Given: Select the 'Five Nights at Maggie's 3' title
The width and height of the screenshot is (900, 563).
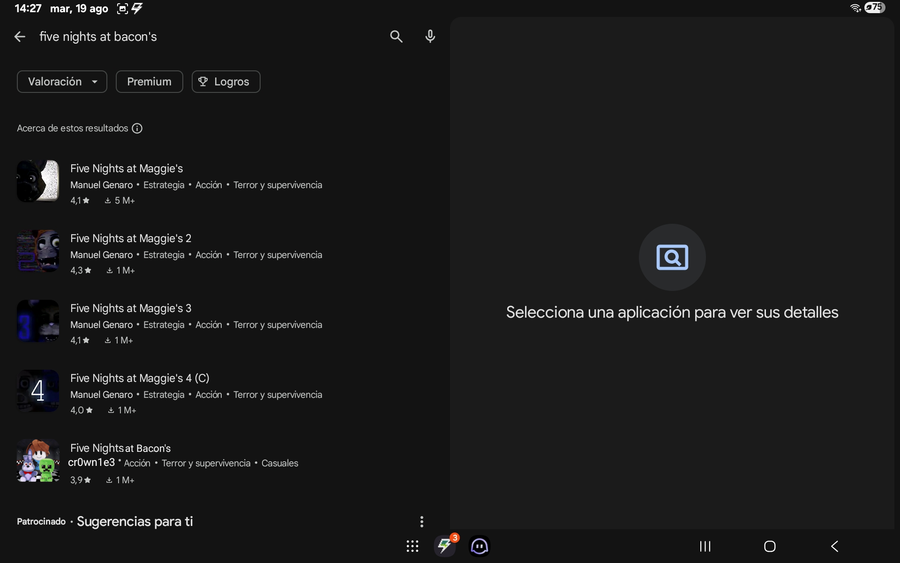Looking at the screenshot, I should pos(131,308).
